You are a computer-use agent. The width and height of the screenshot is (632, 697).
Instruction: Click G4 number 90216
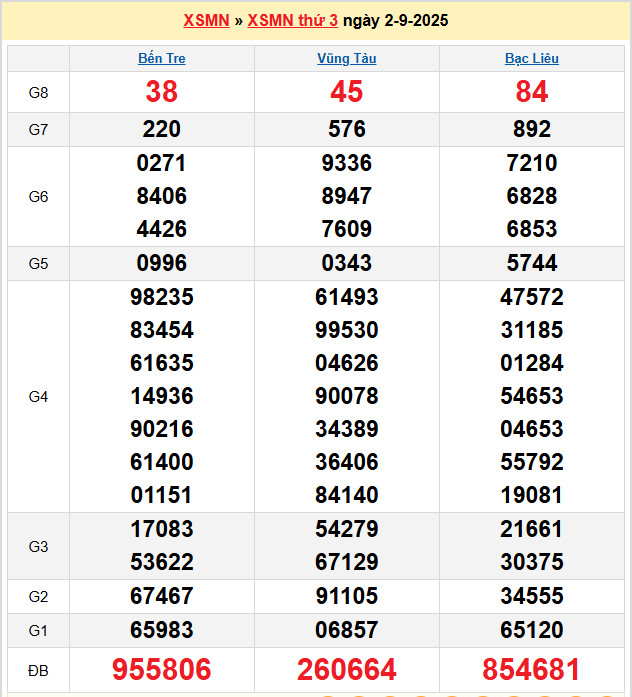[162, 429]
